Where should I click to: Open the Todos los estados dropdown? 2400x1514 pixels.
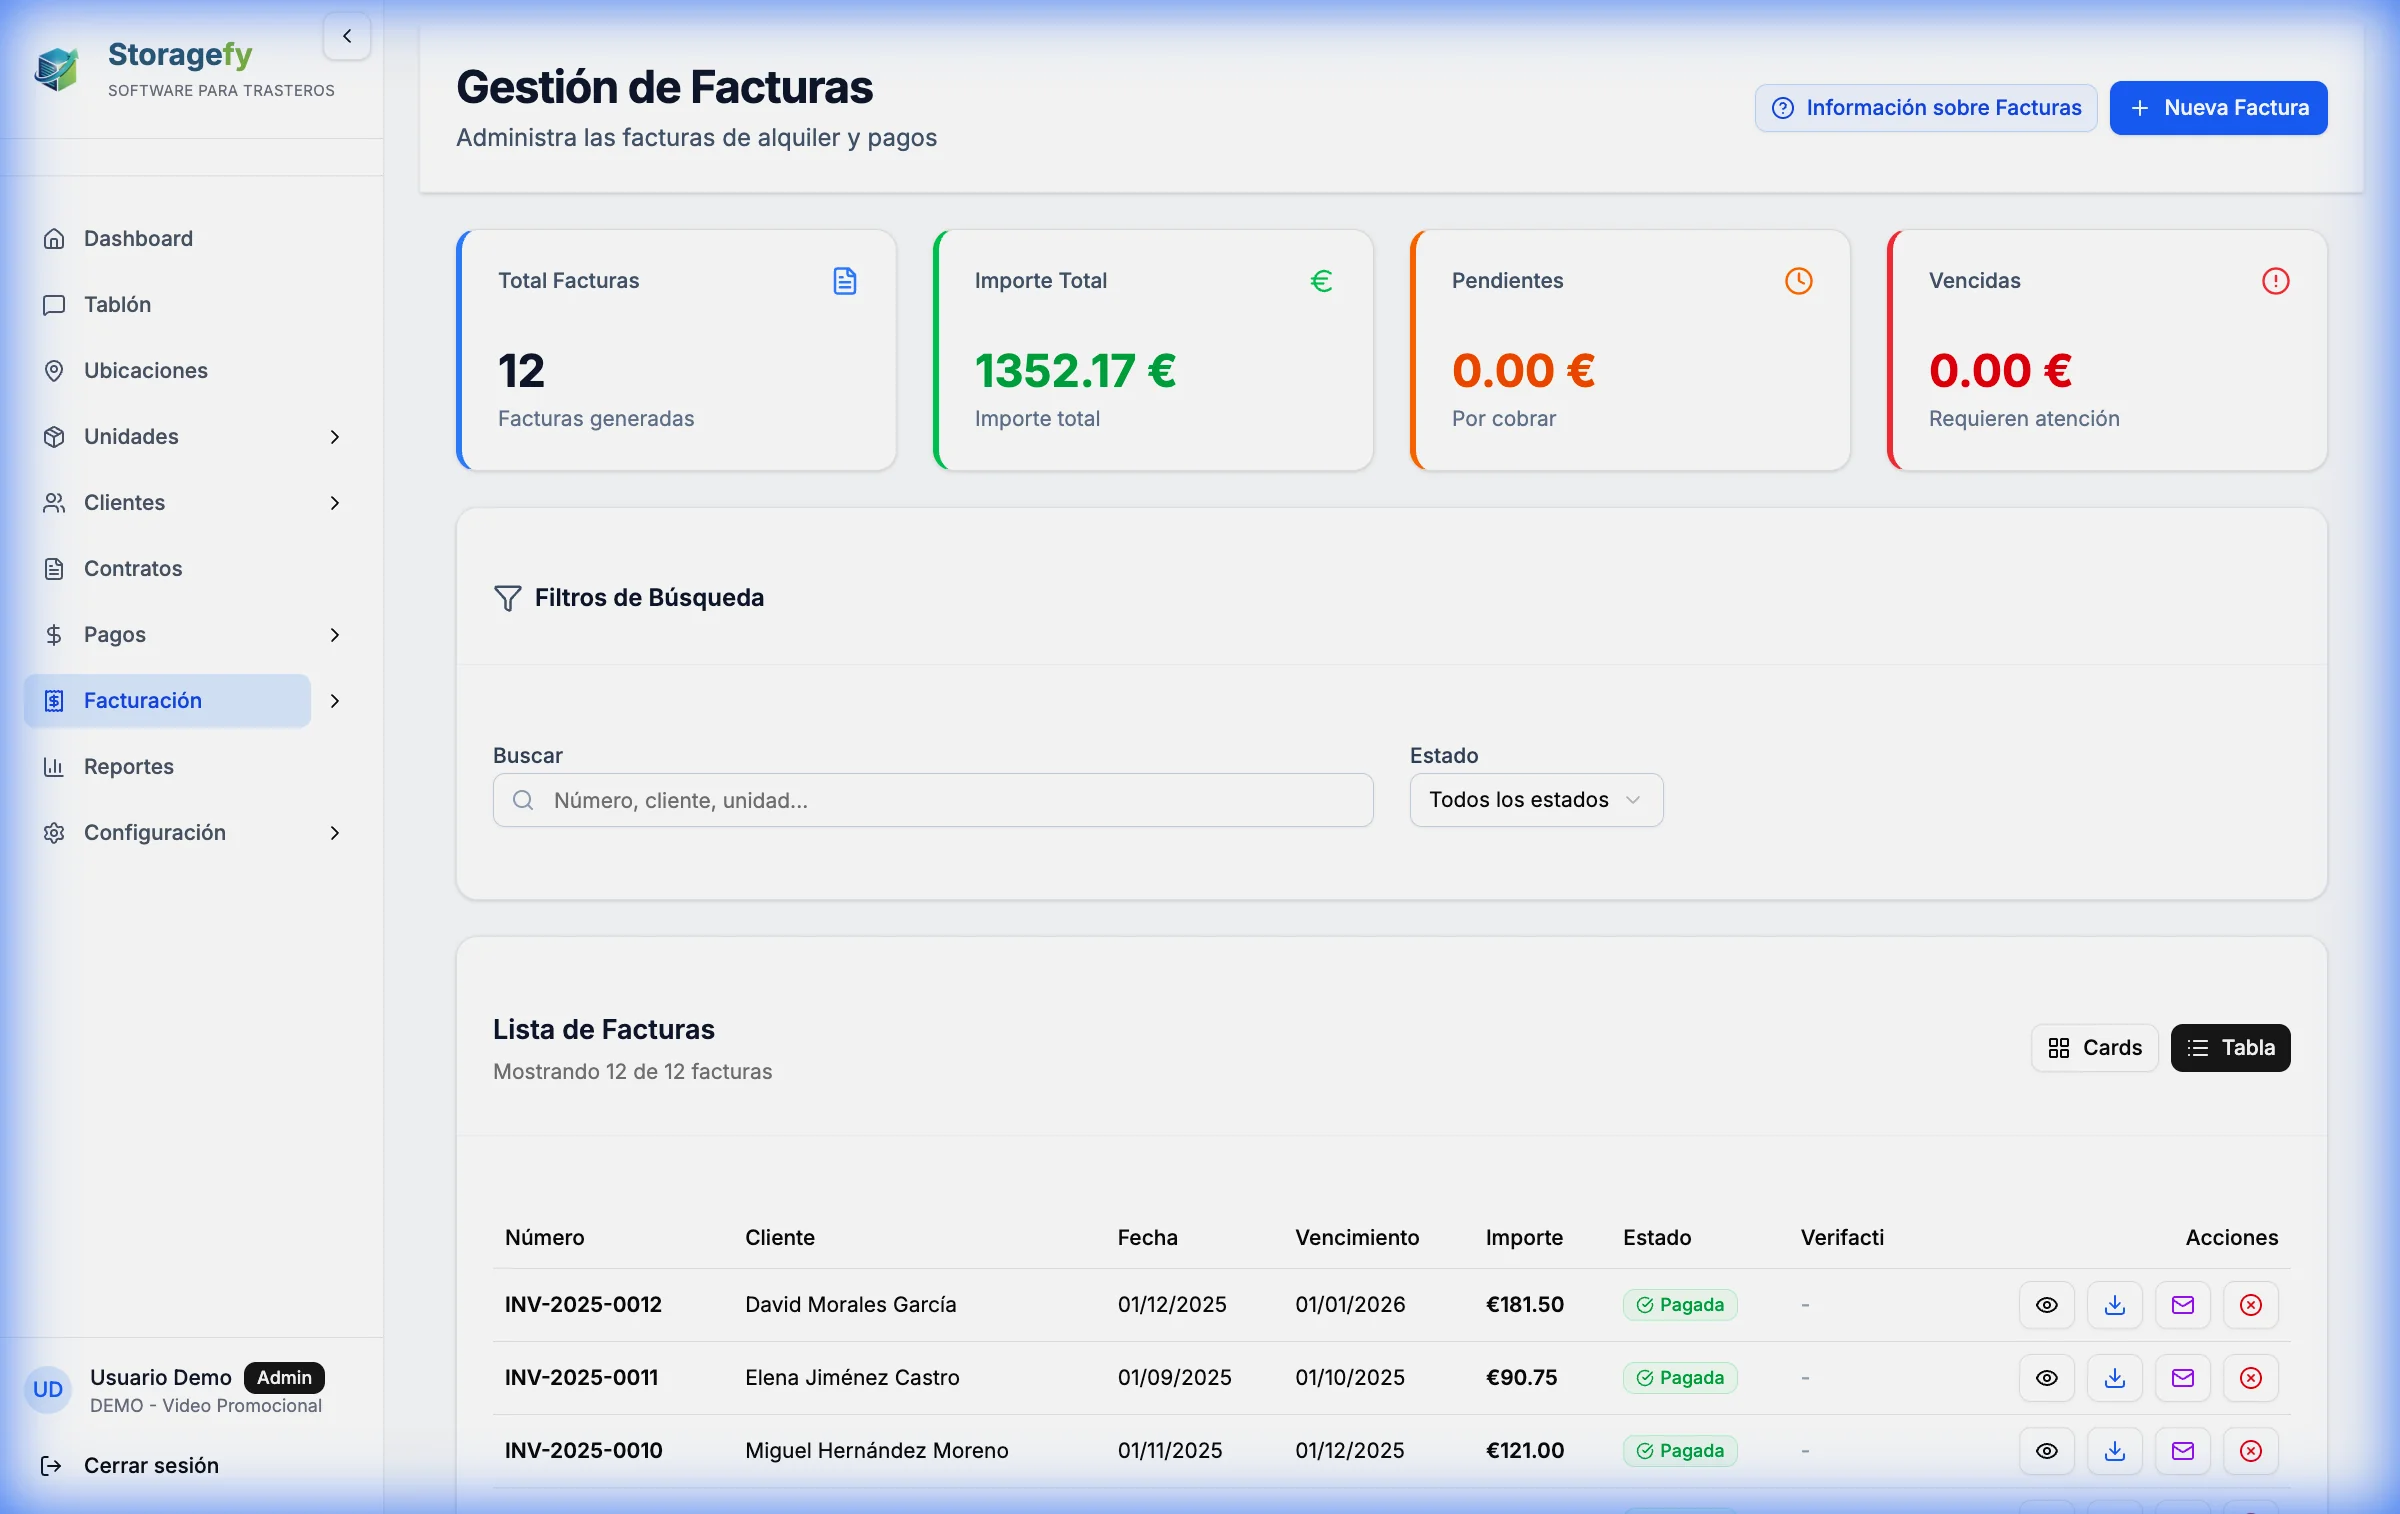pos(1536,800)
